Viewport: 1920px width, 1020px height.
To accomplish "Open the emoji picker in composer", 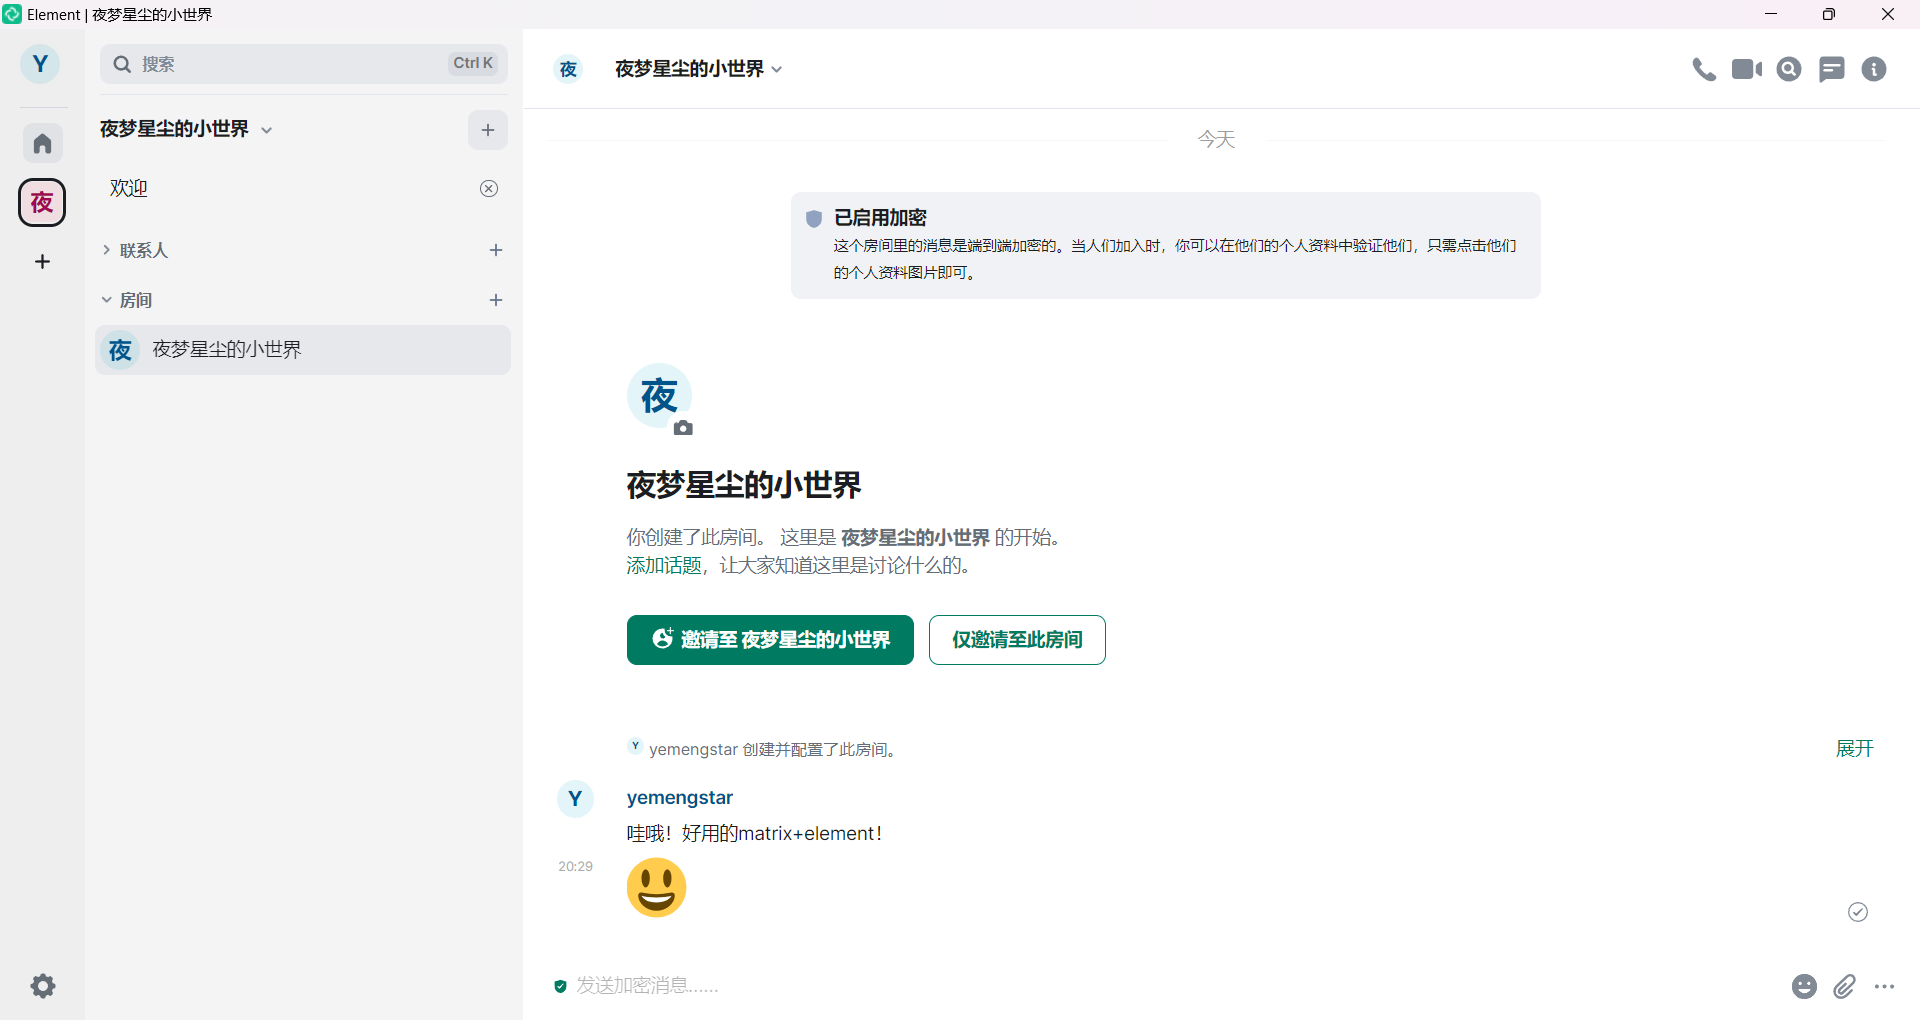I will tap(1803, 987).
